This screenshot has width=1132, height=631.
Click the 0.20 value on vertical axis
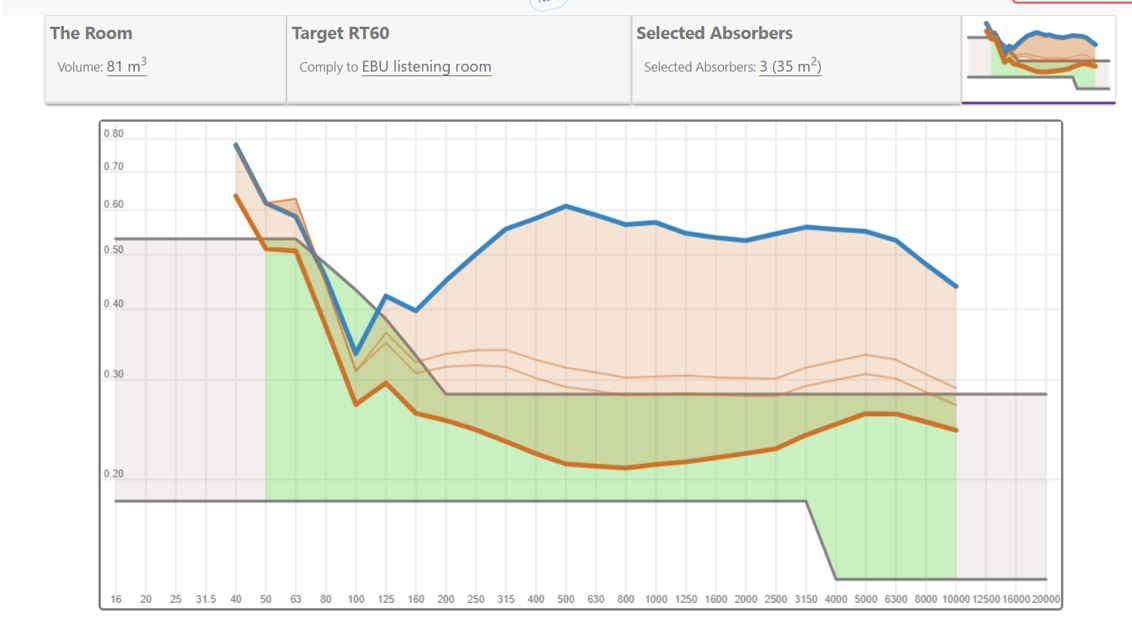[113, 475]
